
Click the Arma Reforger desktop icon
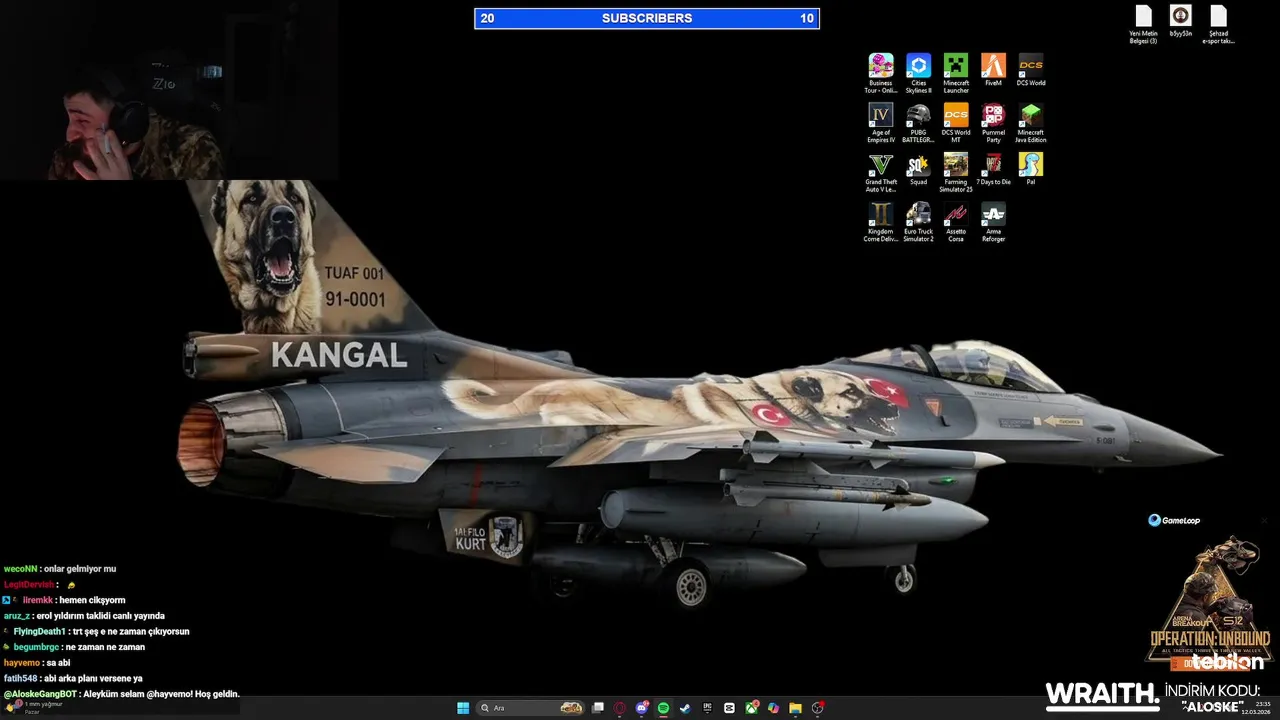coord(993,222)
